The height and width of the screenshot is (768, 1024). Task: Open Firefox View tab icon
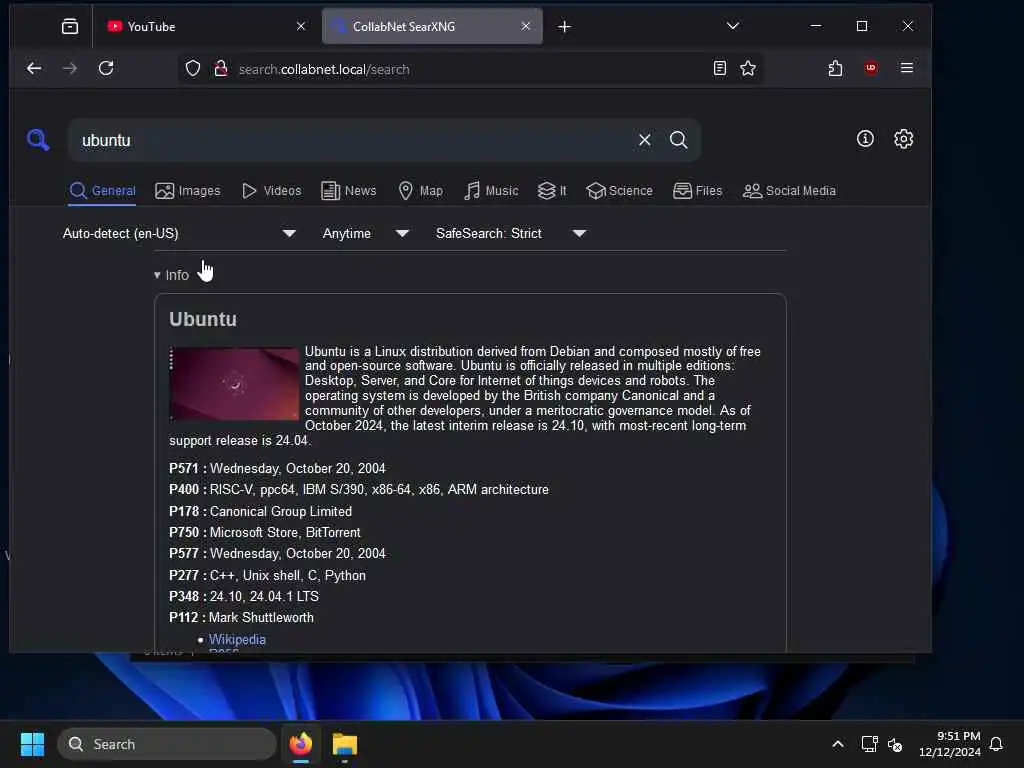click(x=70, y=26)
